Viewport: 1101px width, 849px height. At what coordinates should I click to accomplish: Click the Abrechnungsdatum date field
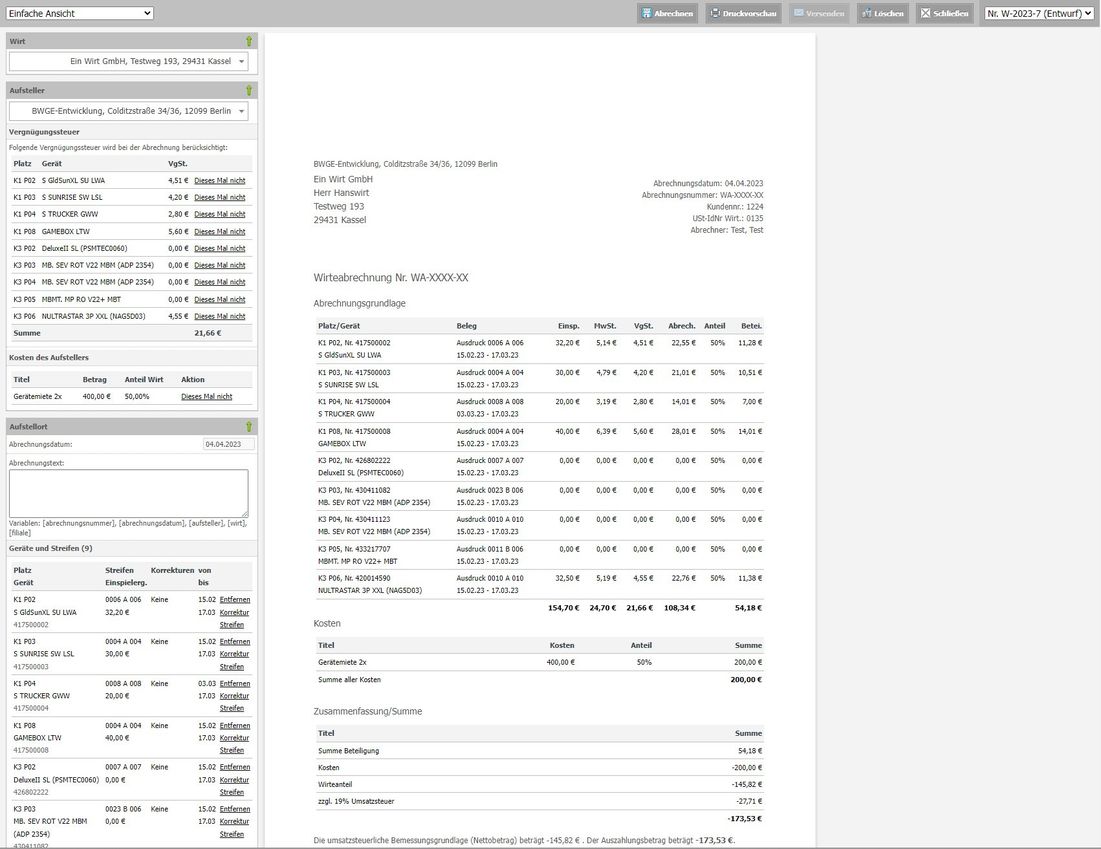click(228, 445)
